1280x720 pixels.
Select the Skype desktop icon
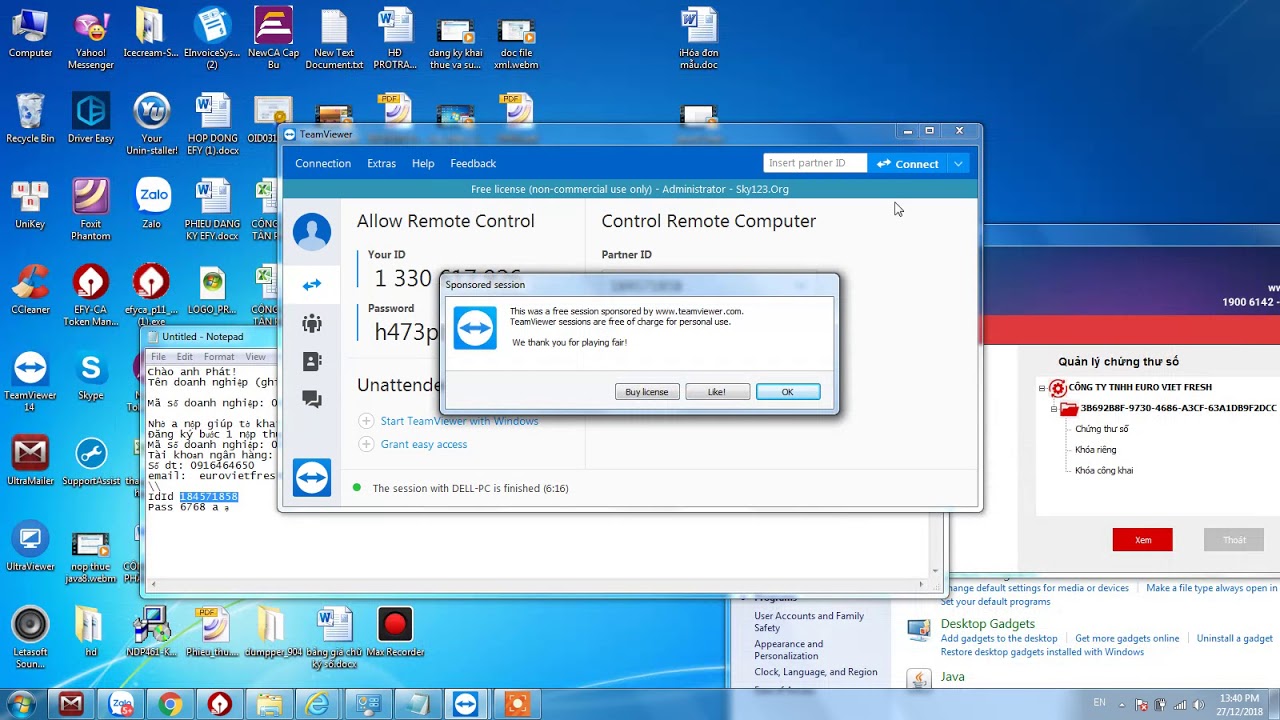tap(91, 377)
